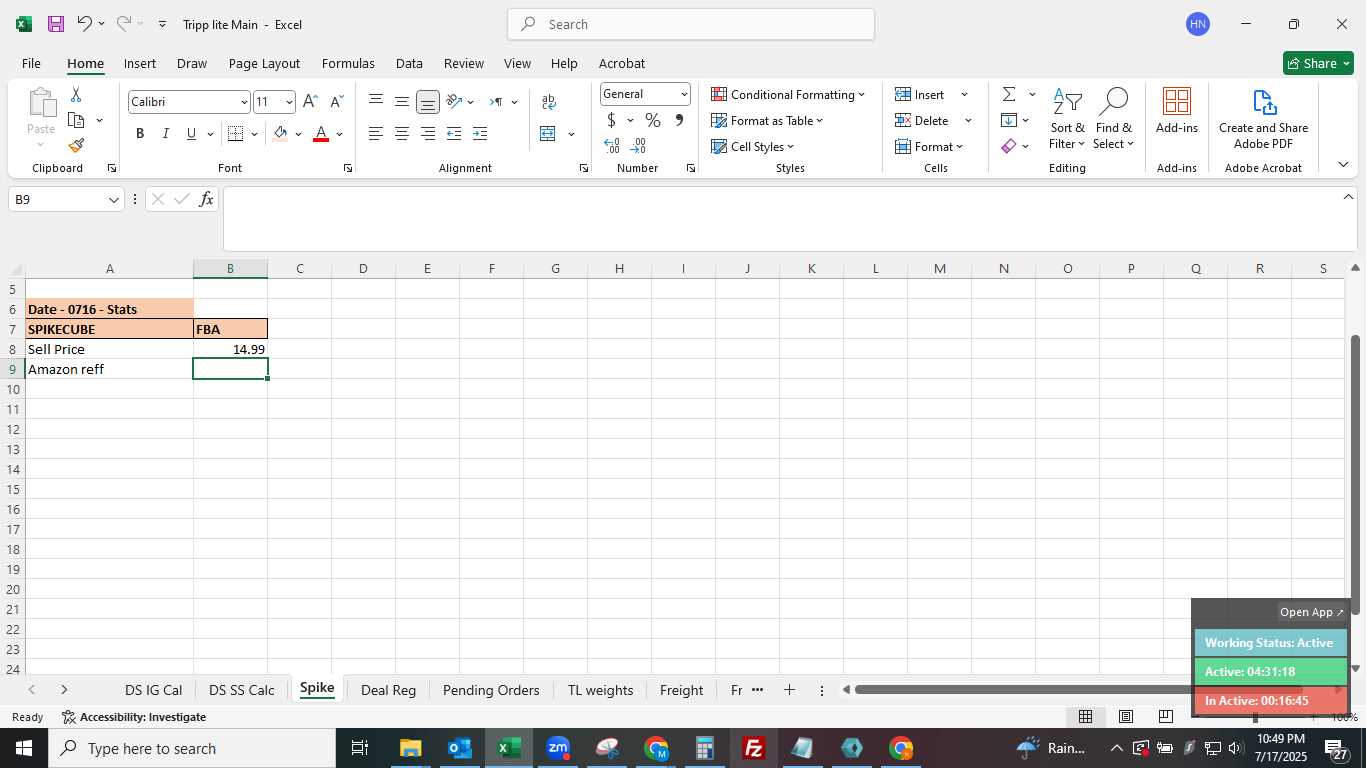1366x768 pixels.
Task: Apply the comma style
Action: click(x=679, y=120)
